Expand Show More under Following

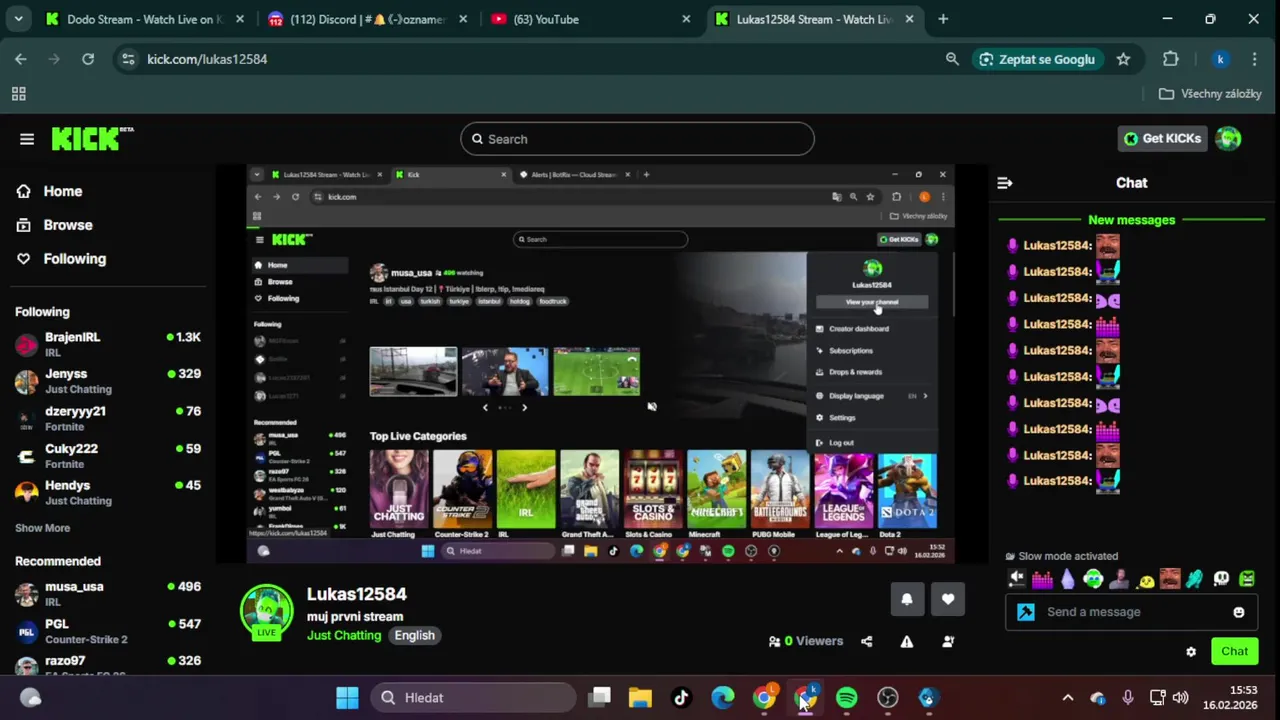42,528
